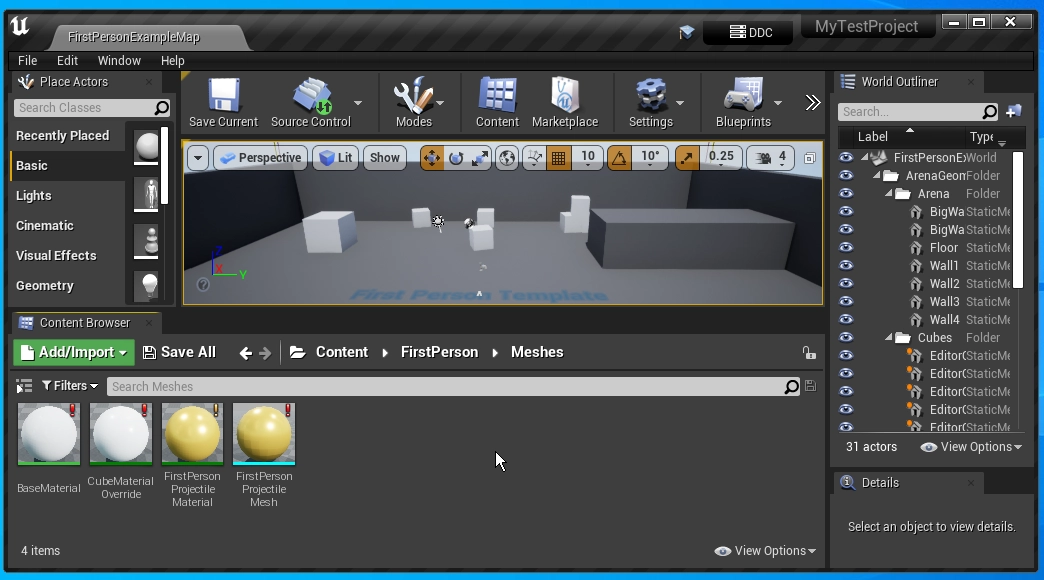This screenshot has width=1044, height=580.
Task: Hide the Wall1 actor with eye icon
Action: 846,265
